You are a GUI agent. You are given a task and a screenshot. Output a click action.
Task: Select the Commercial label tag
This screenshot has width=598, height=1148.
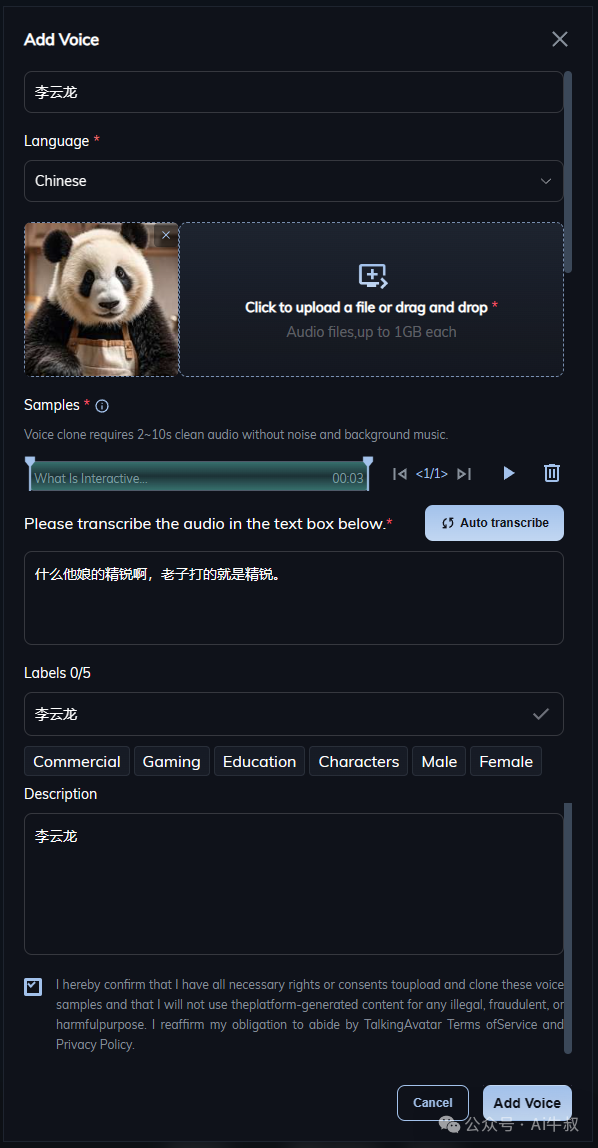[x=77, y=761]
